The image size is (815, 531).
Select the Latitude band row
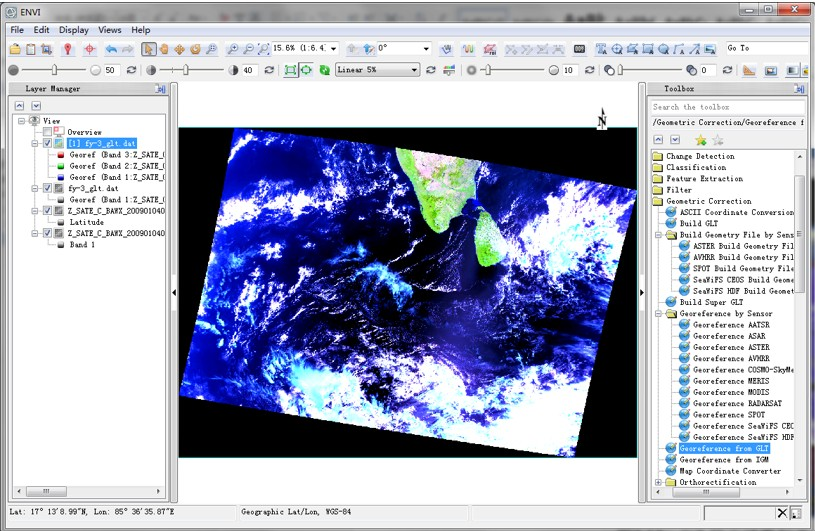click(x=86, y=222)
